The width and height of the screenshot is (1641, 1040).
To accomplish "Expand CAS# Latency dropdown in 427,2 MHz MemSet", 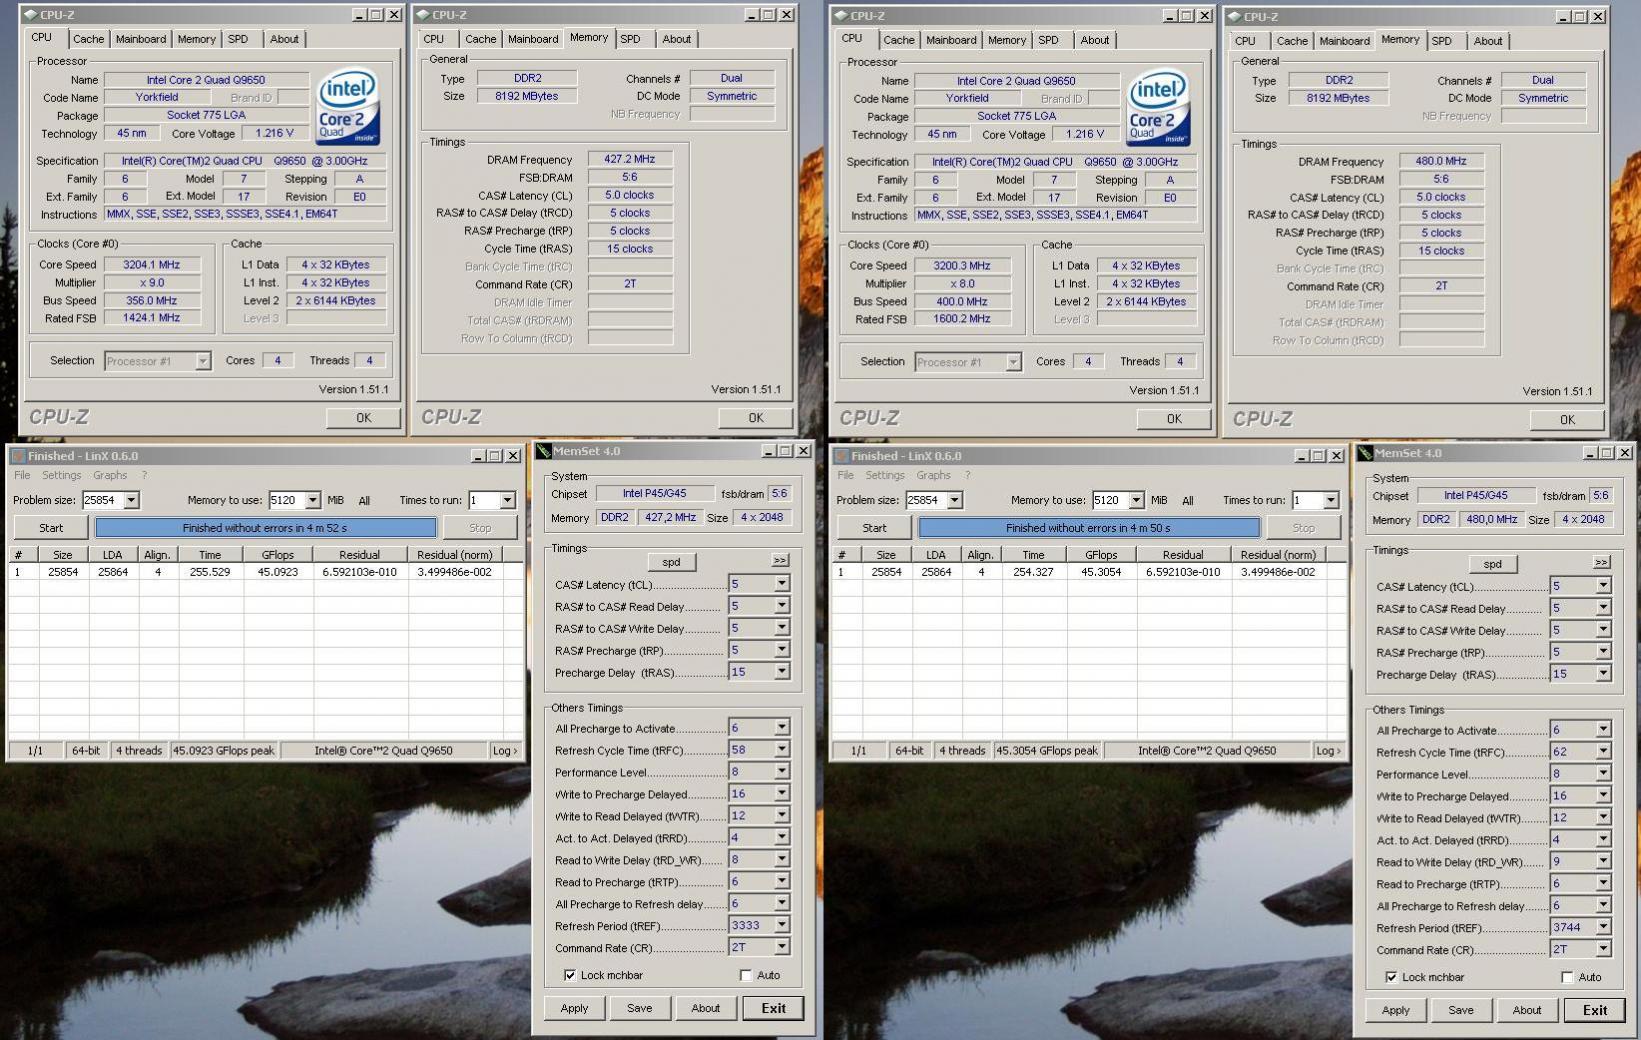I will click(782, 584).
